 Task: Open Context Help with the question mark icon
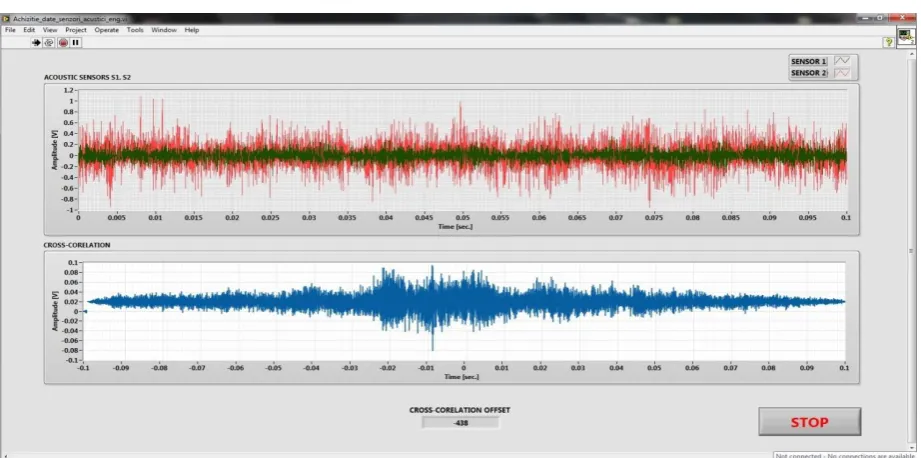click(889, 42)
